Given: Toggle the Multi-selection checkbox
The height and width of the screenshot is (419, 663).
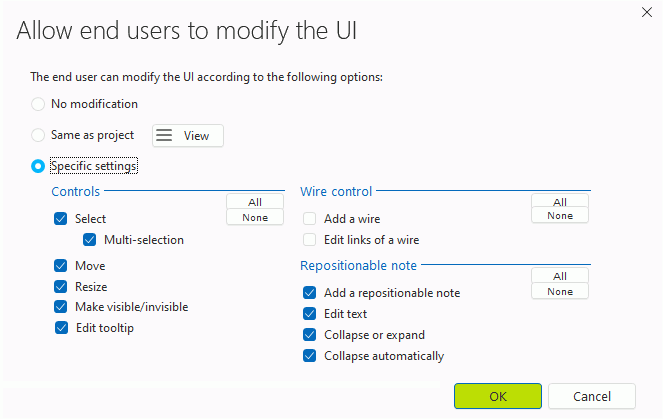Looking at the screenshot, I should pos(90,240).
